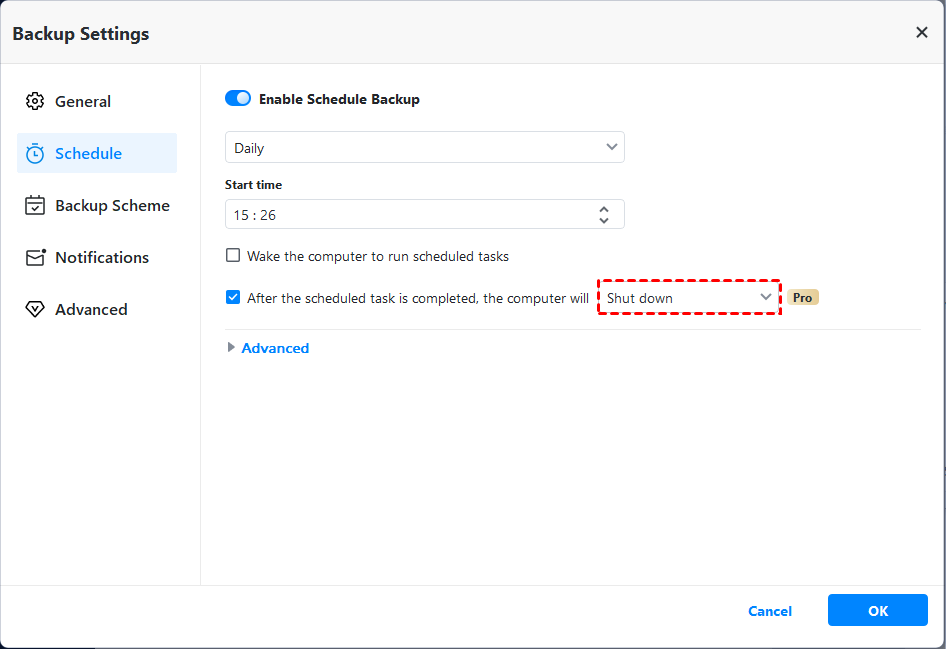Click the Advanced diamond icon
The image size is (946, 649).
coord(35,310)
